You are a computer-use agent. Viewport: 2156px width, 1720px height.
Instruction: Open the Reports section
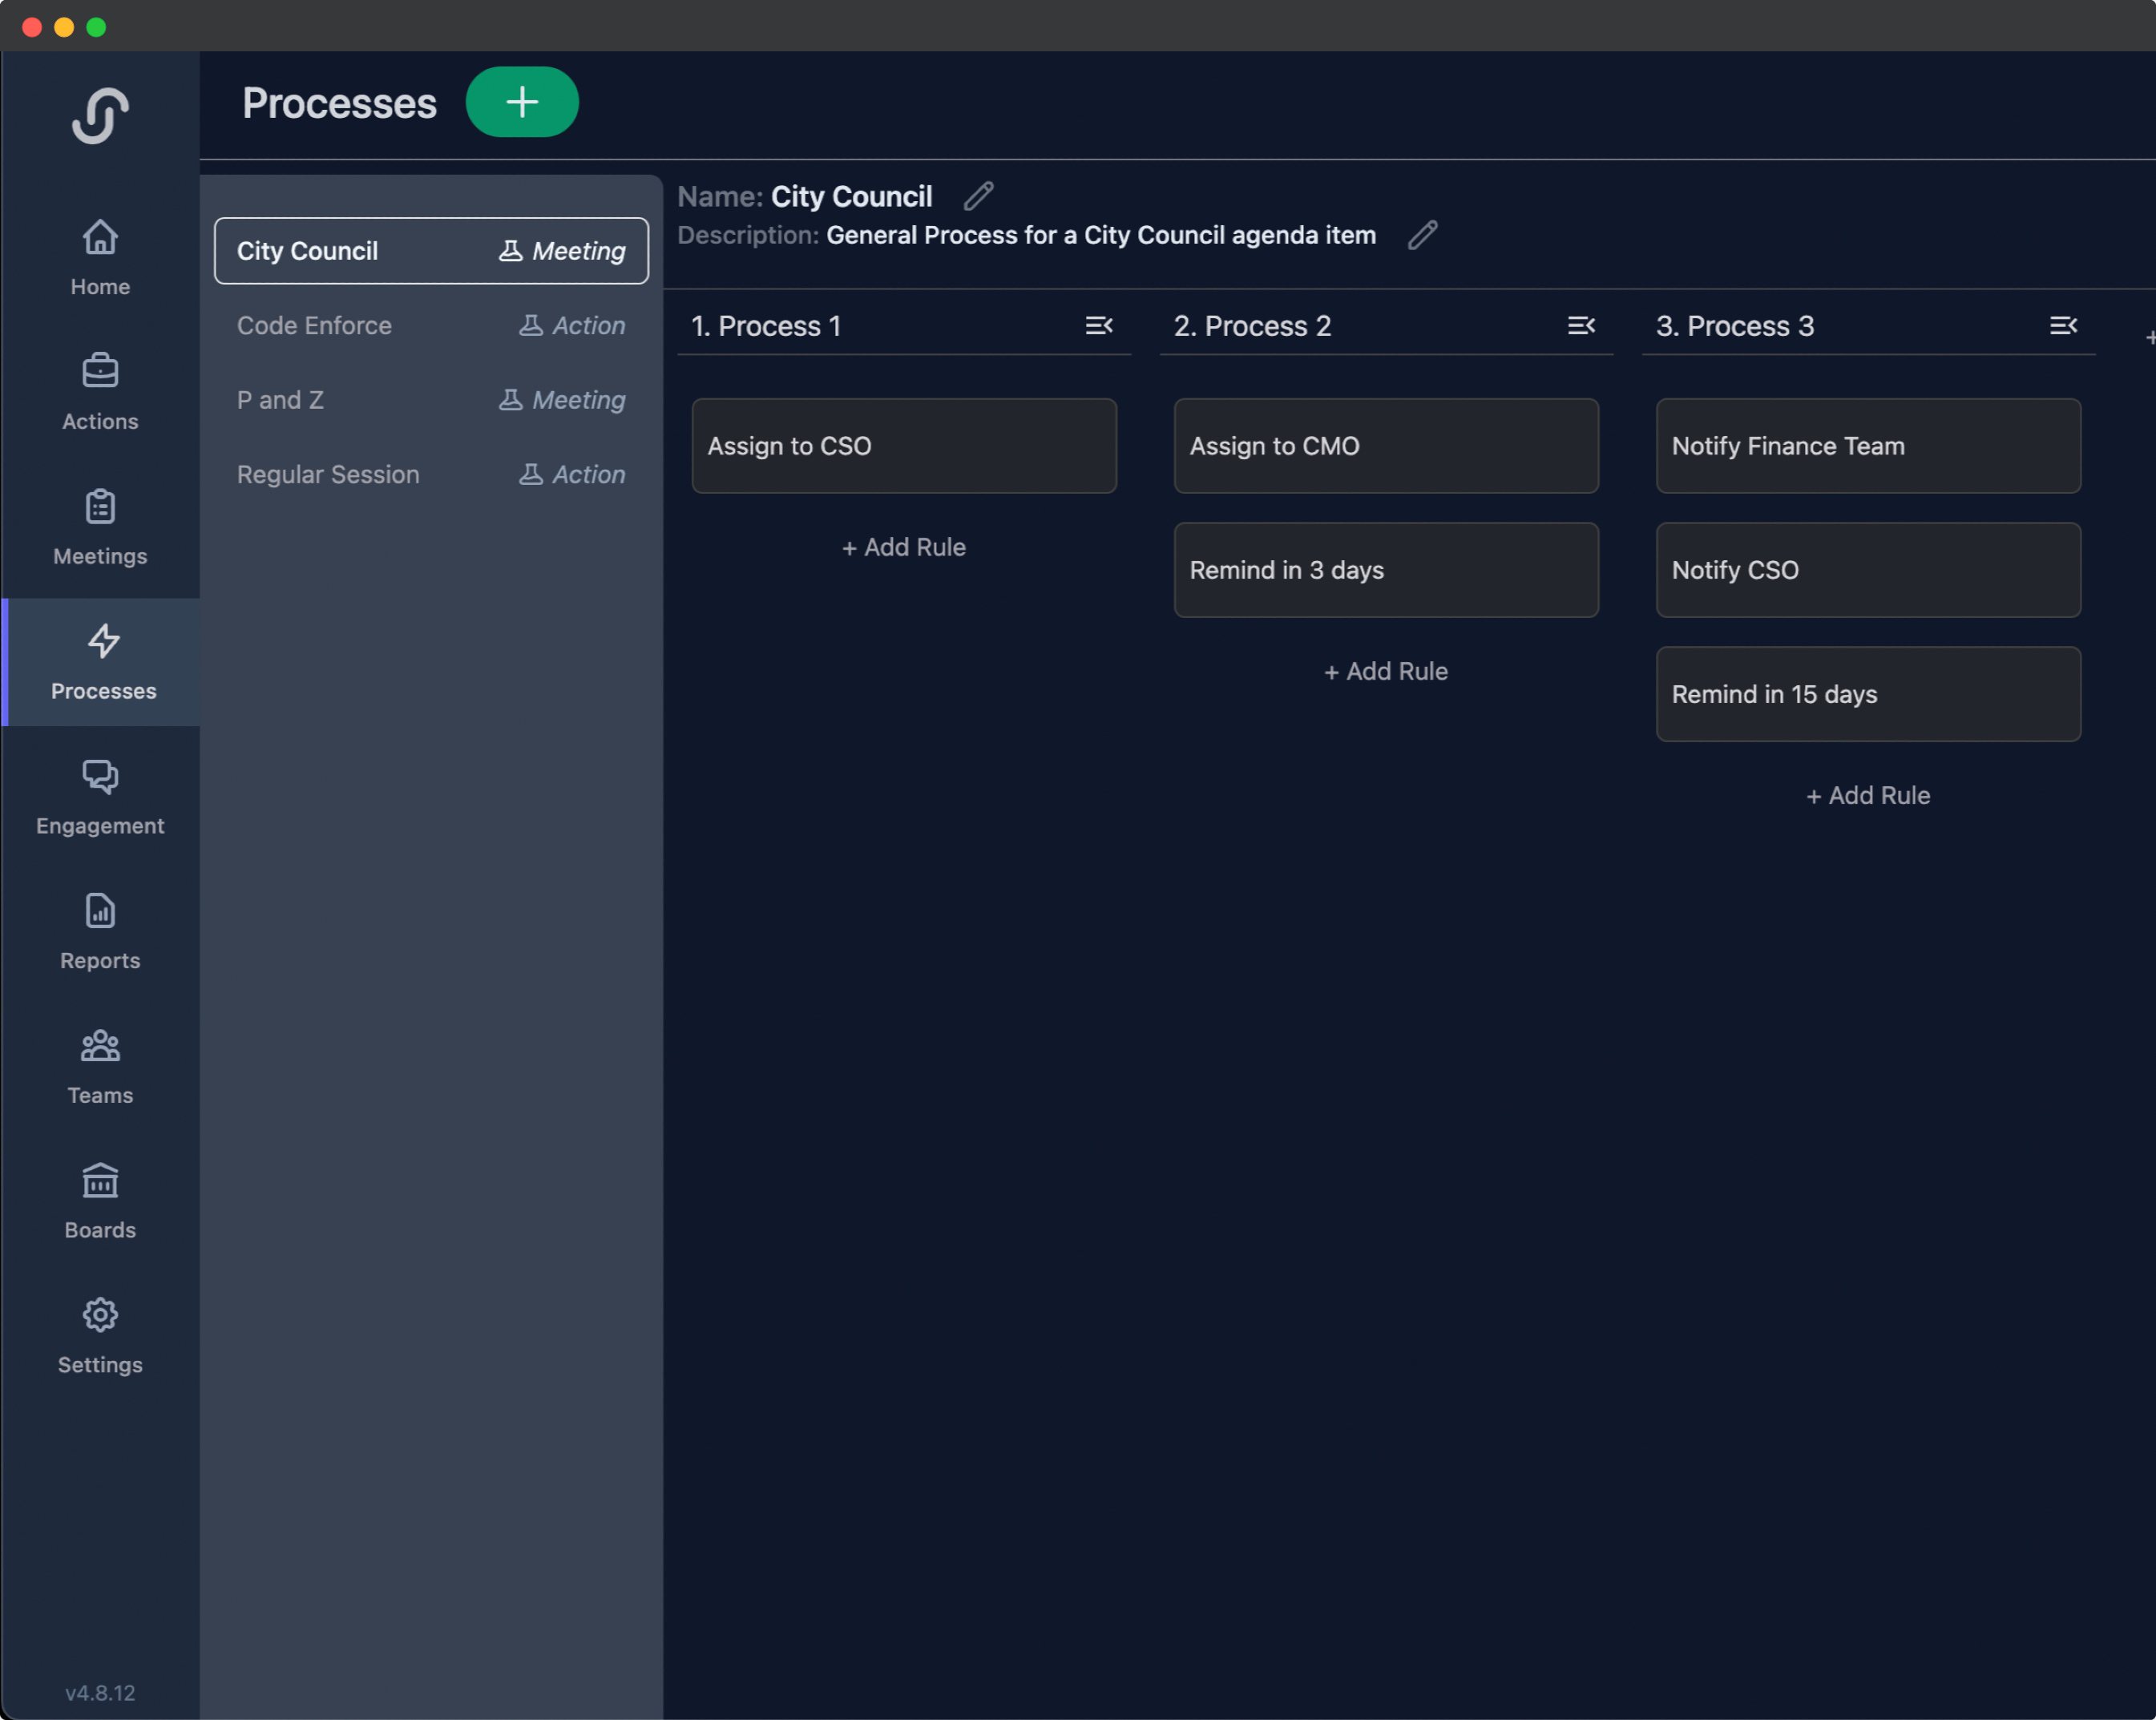100,932
